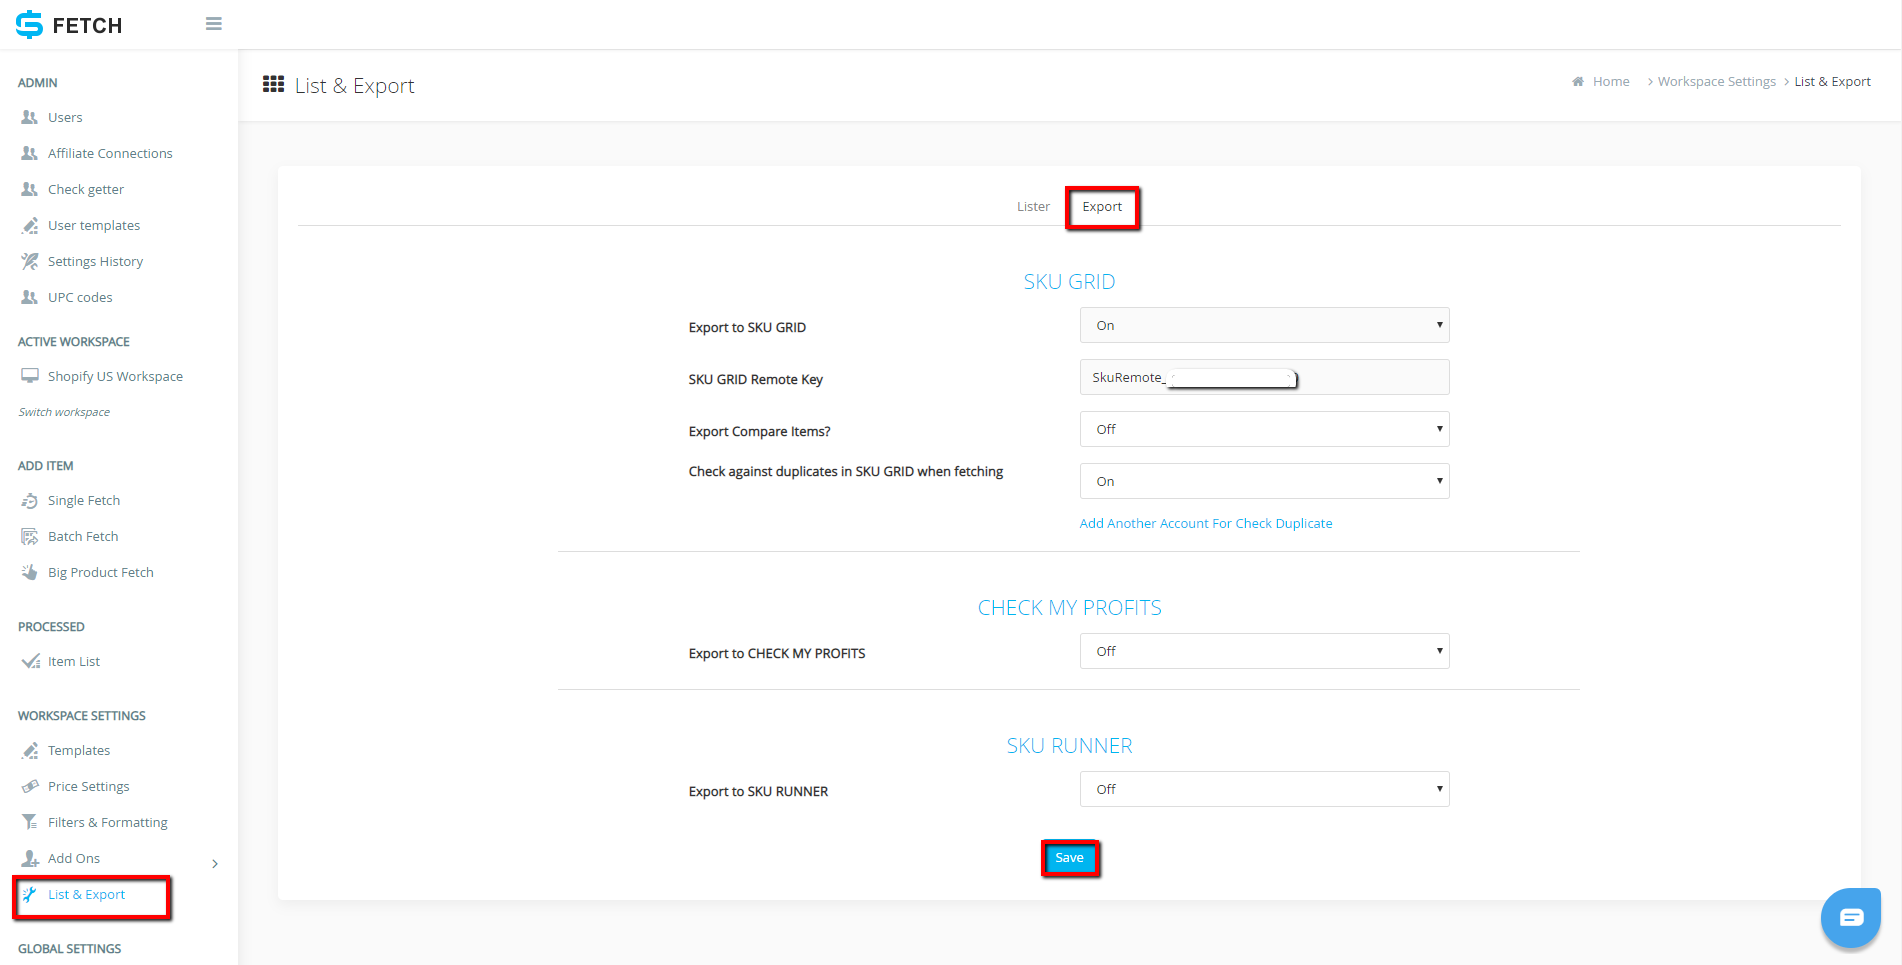Click the Add Ons user-plus icon

[30, 858]
